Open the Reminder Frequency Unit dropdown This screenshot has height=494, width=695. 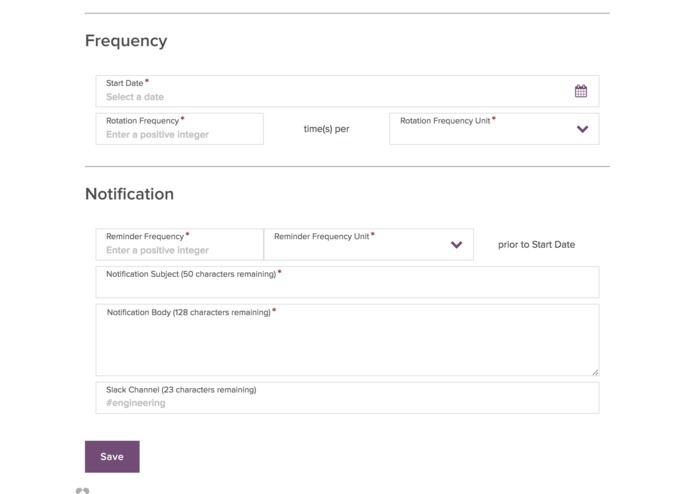[368, 244]
